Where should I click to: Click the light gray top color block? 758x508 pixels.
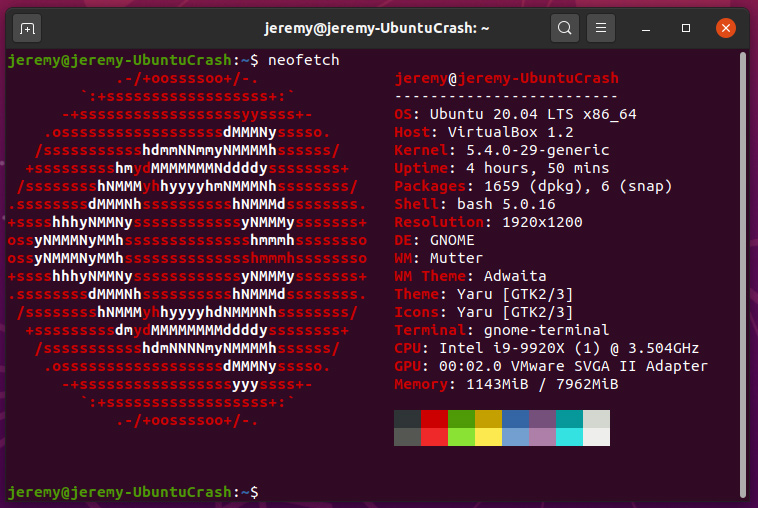597,419
